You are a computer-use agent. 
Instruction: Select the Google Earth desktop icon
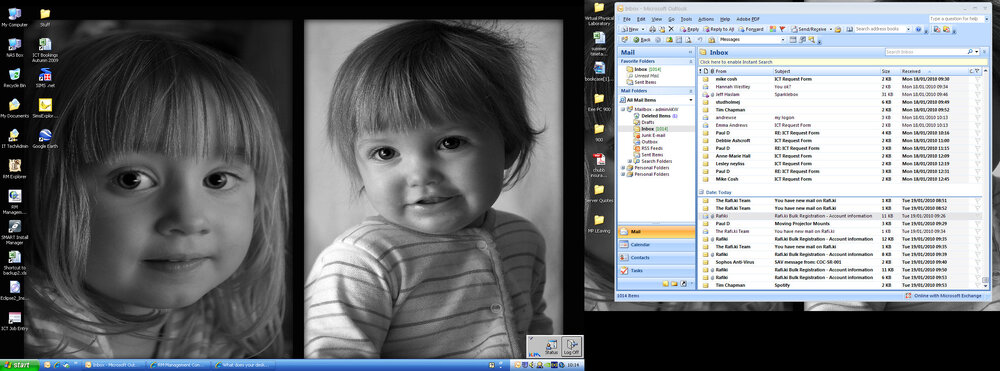click(45, 138)
